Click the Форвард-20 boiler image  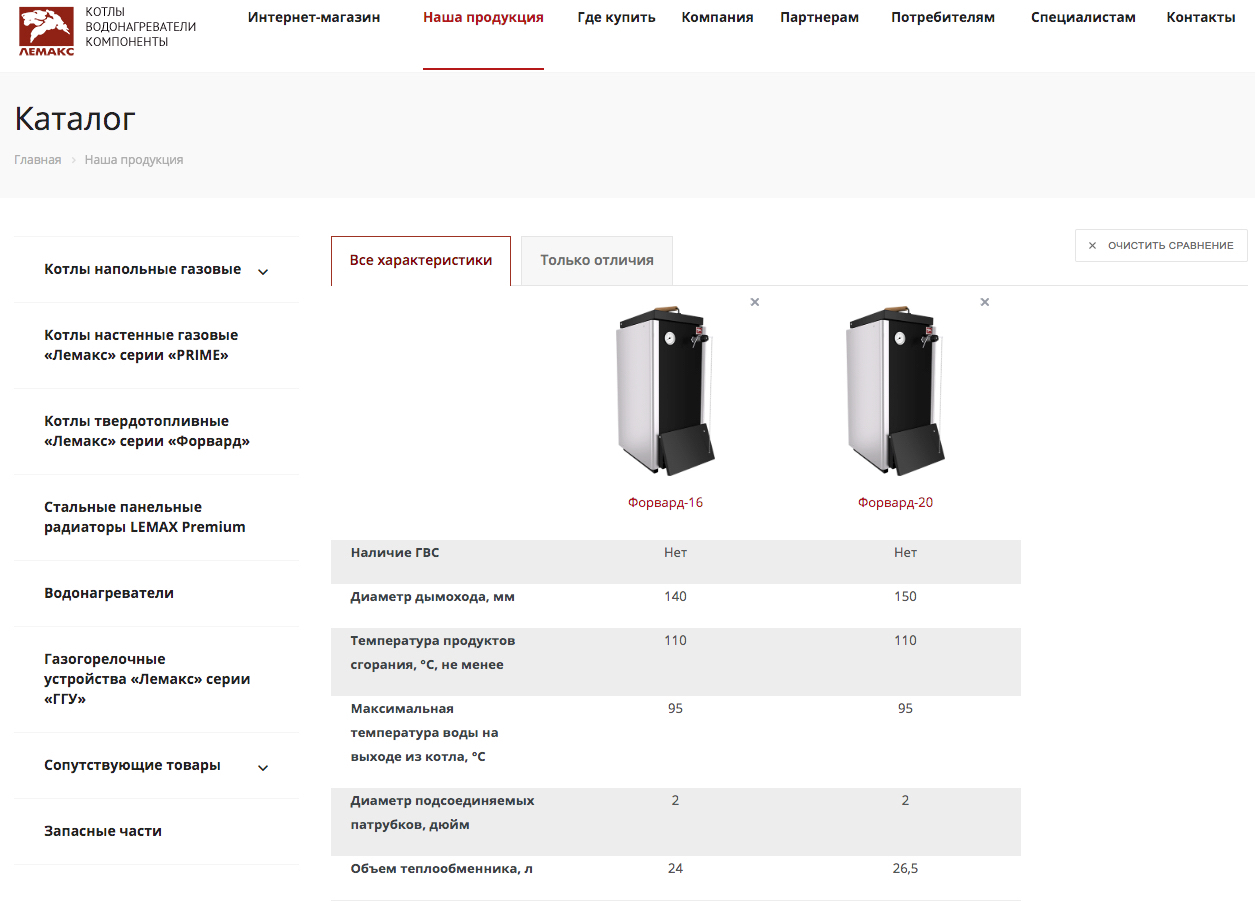coord(897,392)
